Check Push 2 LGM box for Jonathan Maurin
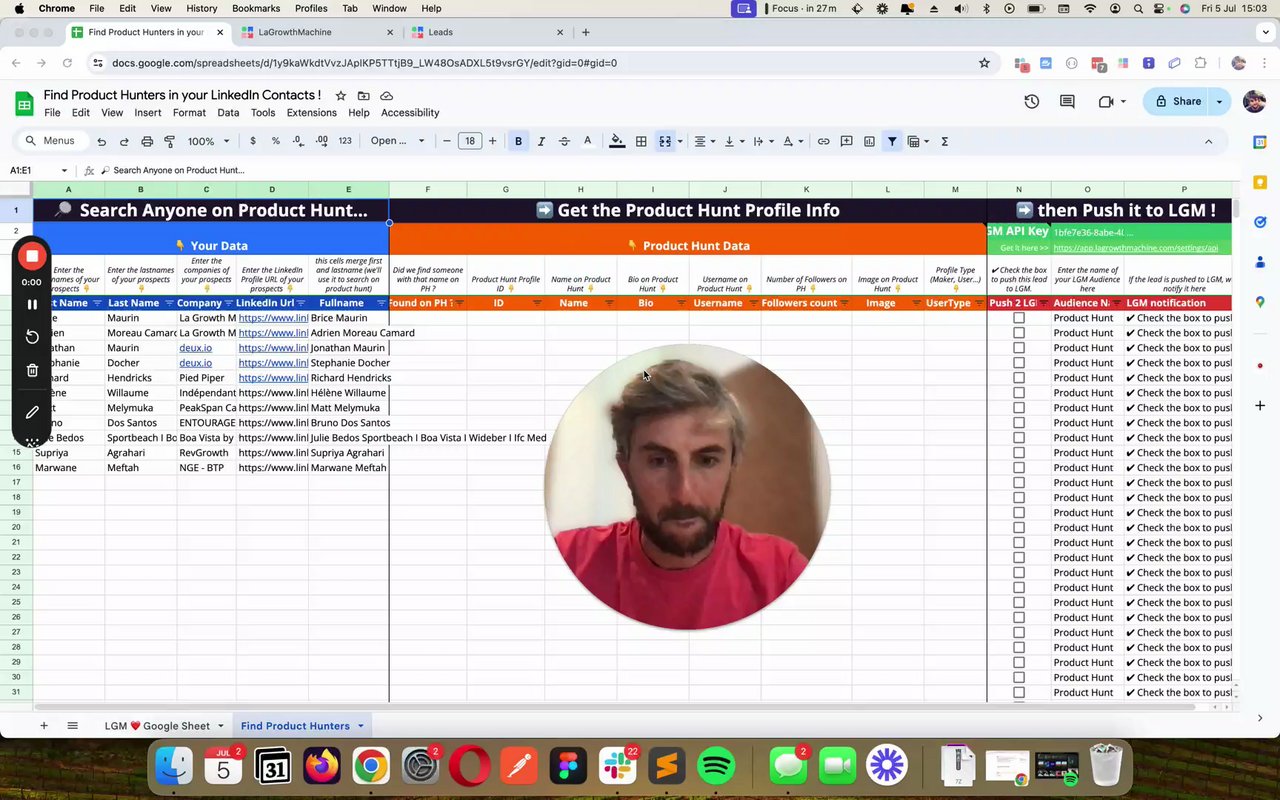This screenshot has height=800, width=1280. point(1019,348)
